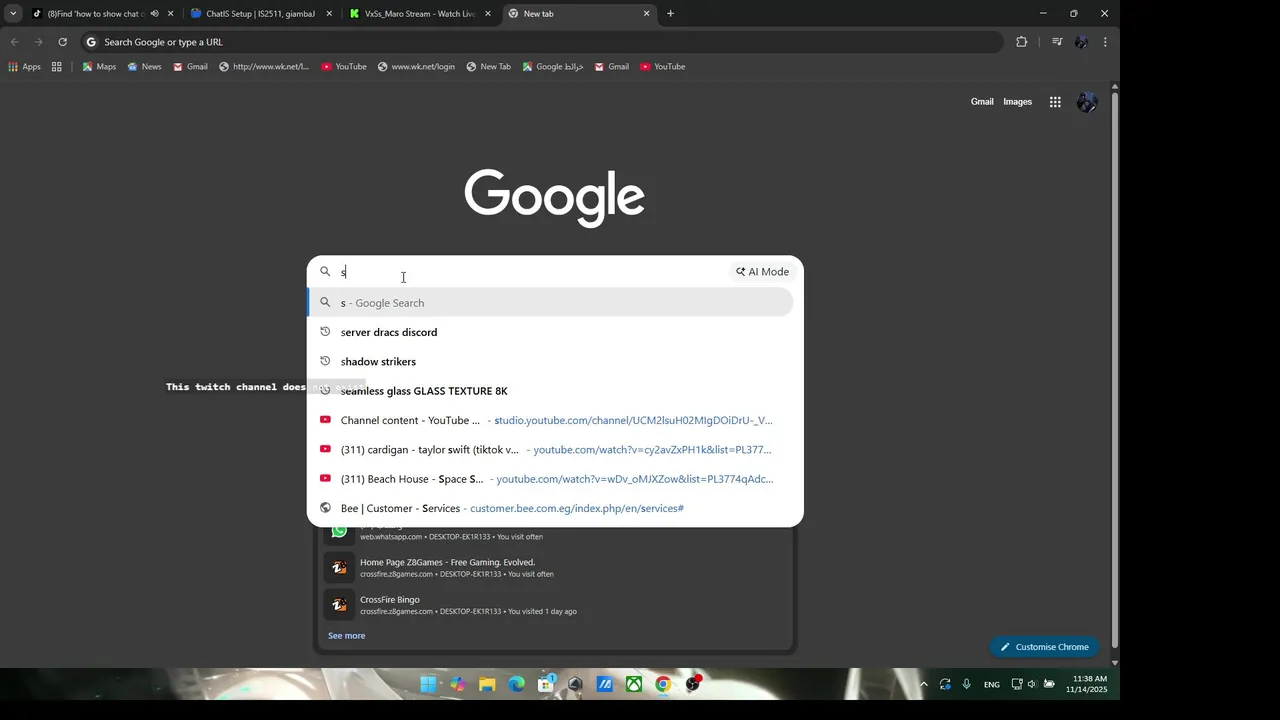Open the ENG language switcher
The height and width of the screenshot is (720, 1280).
click(x=991, y=685)
